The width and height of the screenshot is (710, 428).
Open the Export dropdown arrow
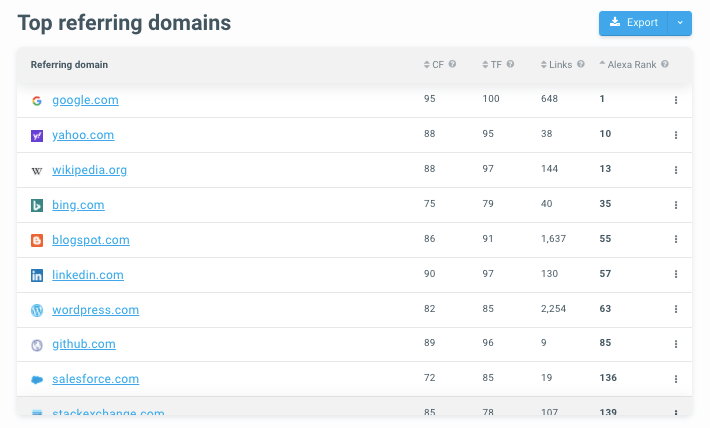tap(679, 23)
